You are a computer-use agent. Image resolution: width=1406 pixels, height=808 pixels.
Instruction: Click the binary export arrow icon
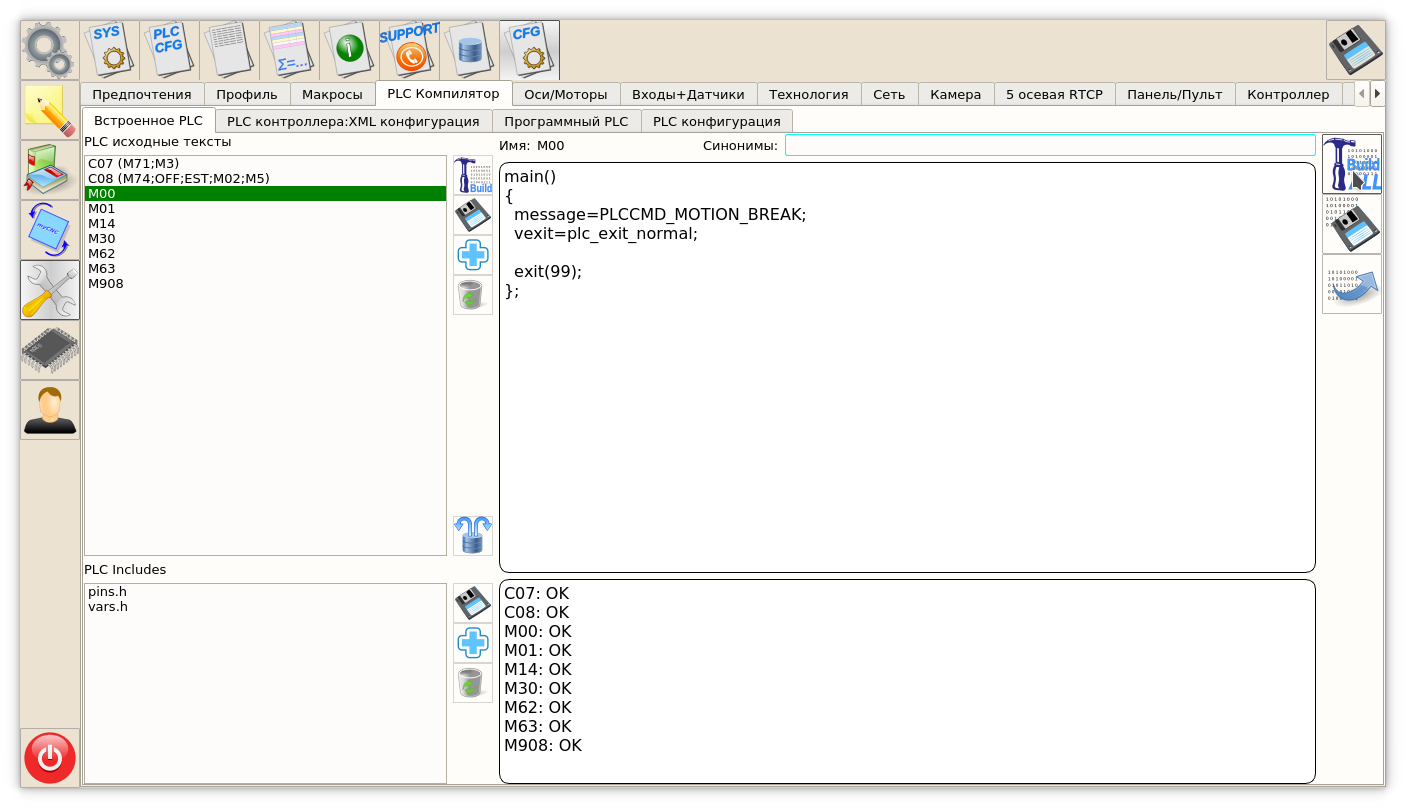click(x=1351, y=285)
